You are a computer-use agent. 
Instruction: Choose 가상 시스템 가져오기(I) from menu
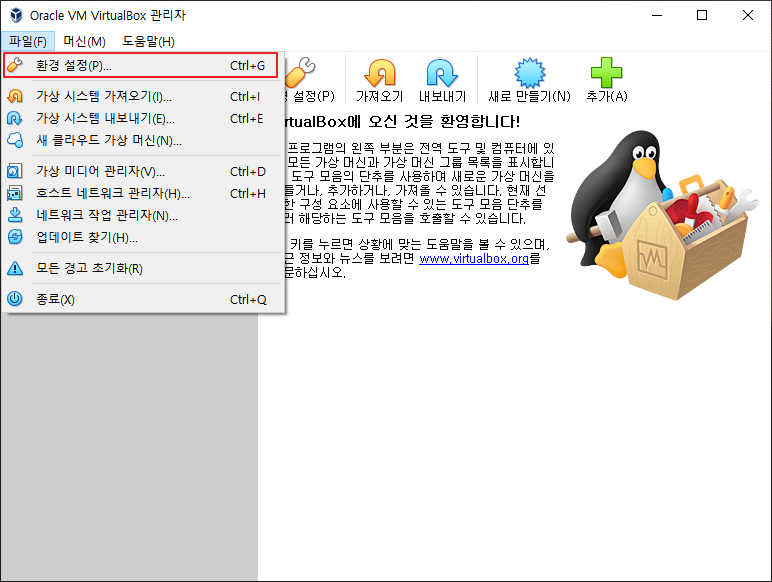tap(143, 96)
